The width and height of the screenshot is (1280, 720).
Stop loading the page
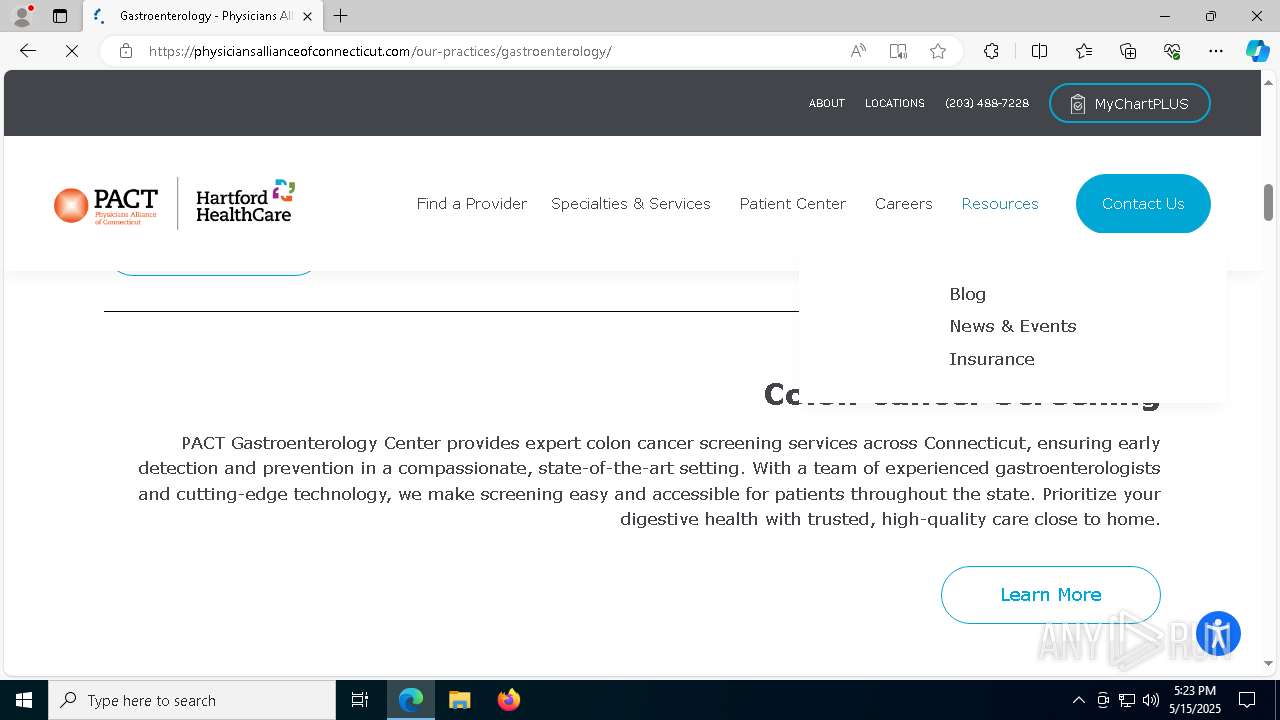pos(72,51)
